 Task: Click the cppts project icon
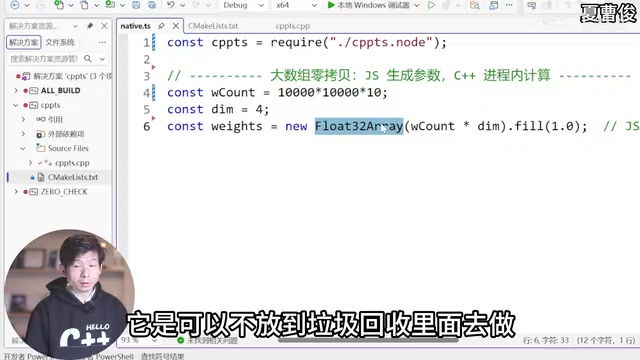[33, 105]
